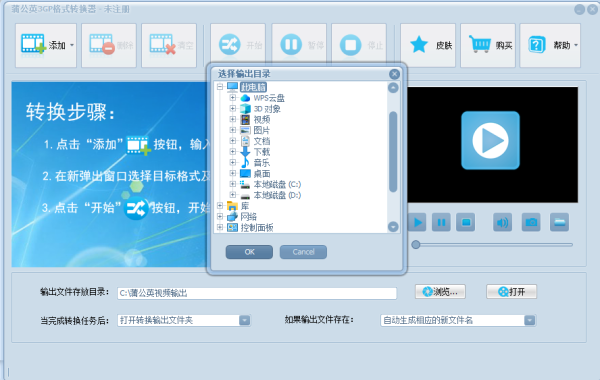Click the play button beside the pause control

click(x=417, y=222)
